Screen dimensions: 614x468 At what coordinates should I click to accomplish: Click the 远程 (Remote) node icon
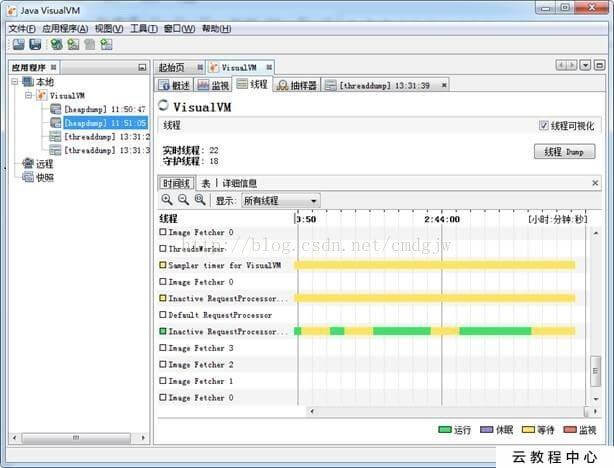(27, 164)
